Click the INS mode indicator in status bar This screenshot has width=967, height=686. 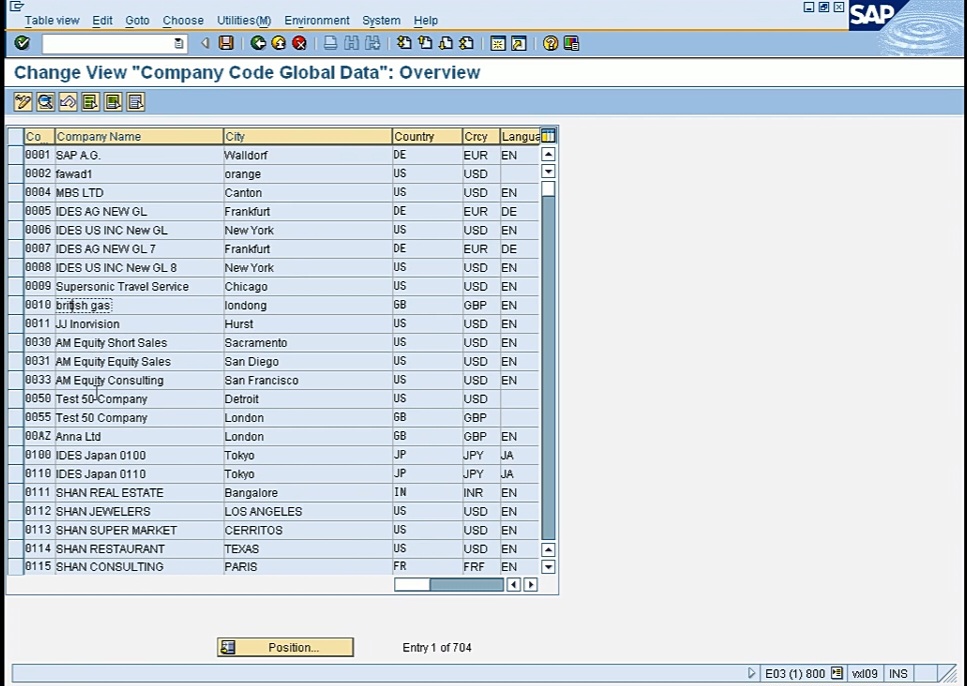[x=898, y=674]
